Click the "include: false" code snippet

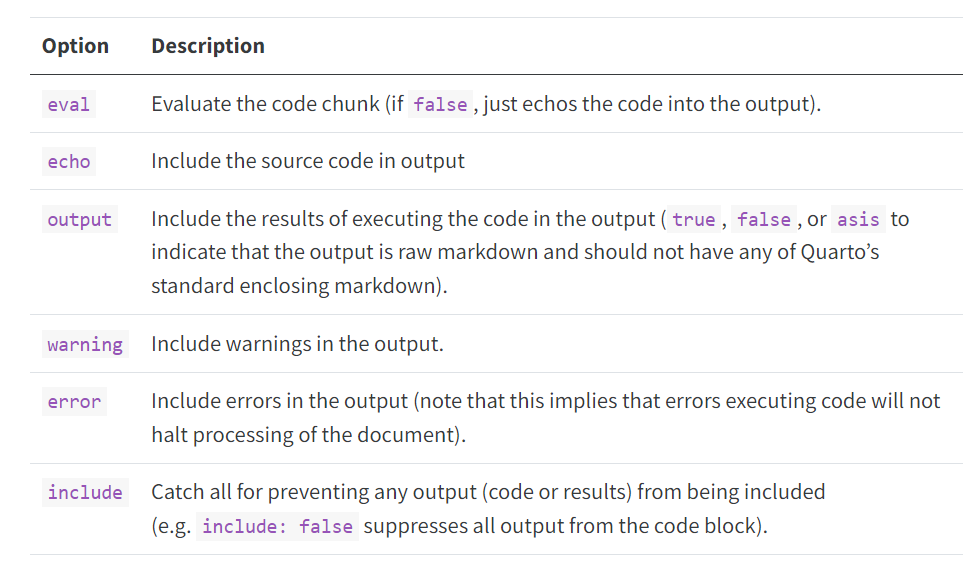coord(277,526)
